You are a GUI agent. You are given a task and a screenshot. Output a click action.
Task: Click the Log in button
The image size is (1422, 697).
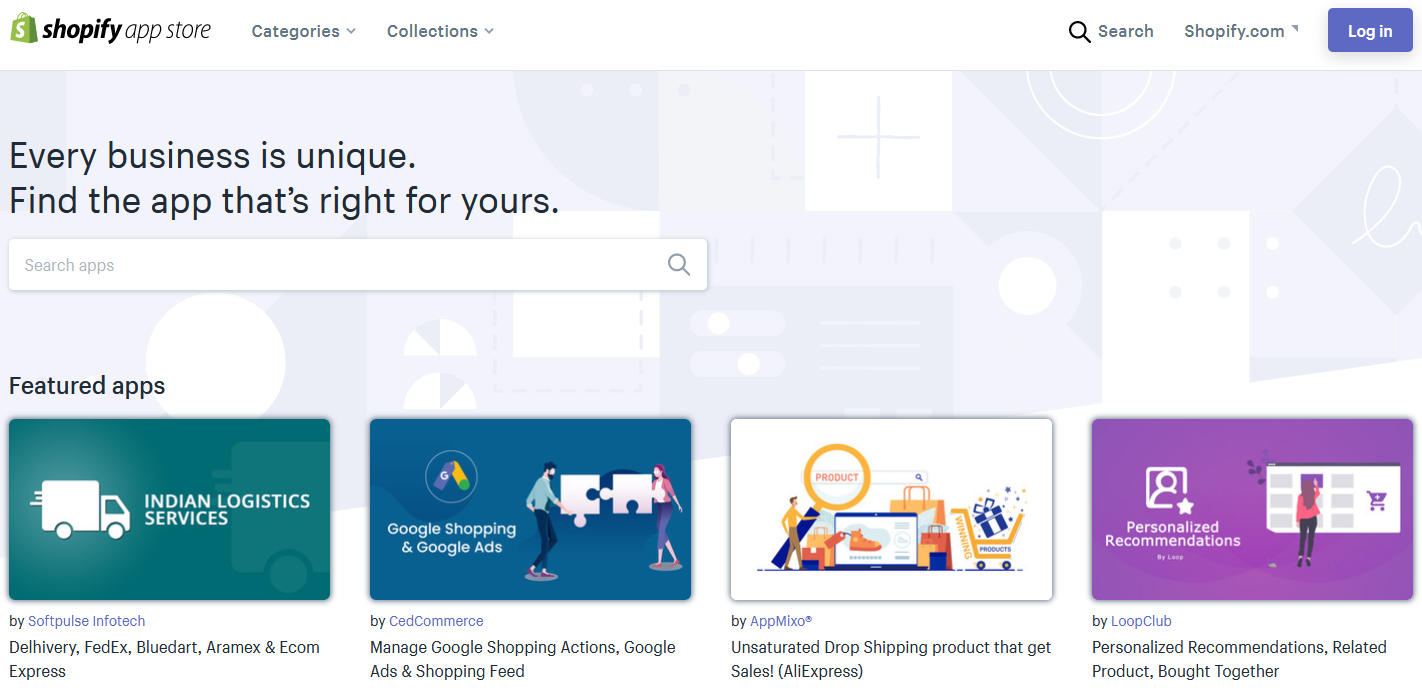click(1369, 31)
